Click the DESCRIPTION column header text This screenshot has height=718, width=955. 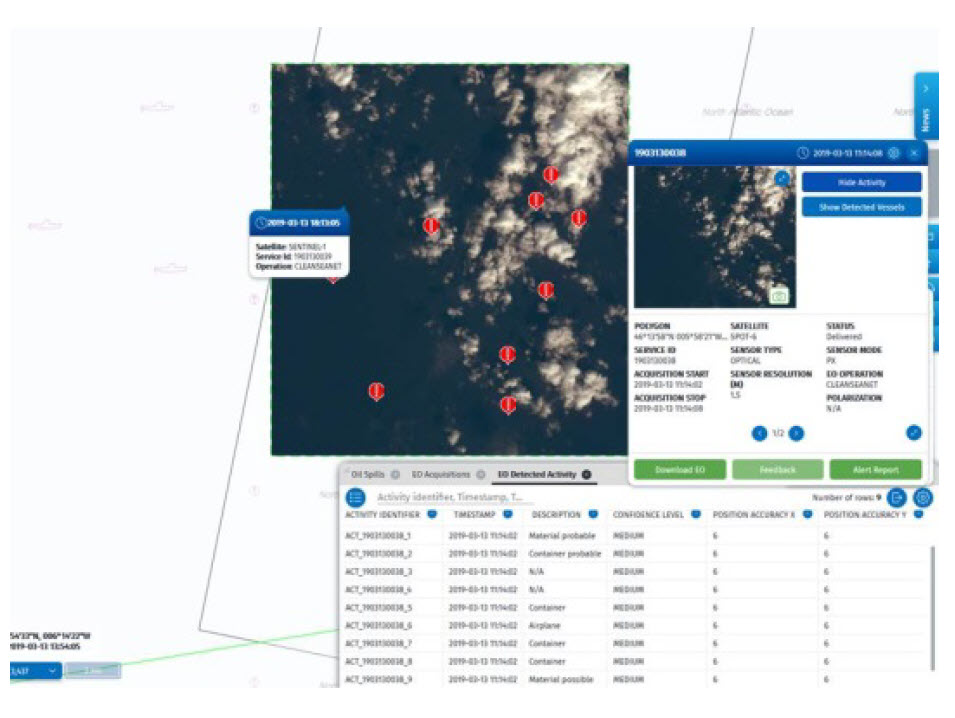pyautogui.click(x=556, y=515)
